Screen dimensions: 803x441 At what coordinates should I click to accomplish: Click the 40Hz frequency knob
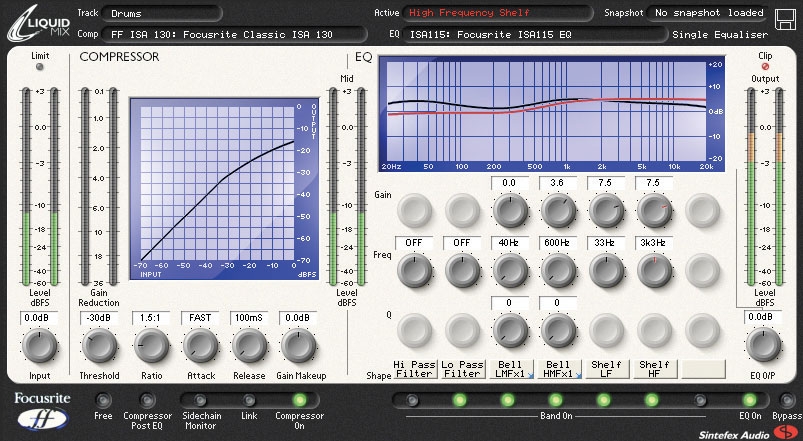tap(510, 270)
